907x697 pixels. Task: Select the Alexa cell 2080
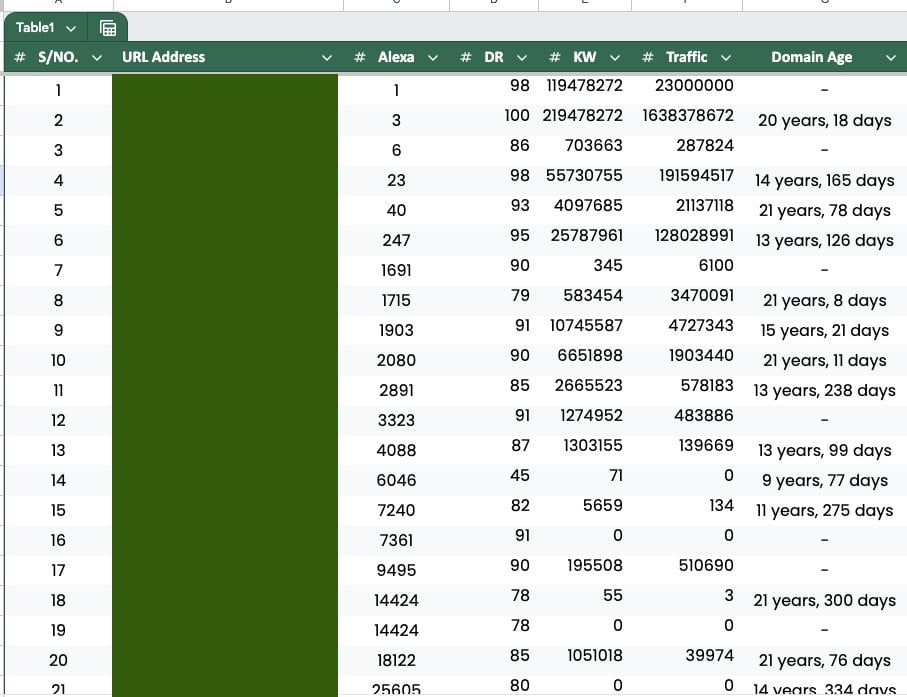396,360
